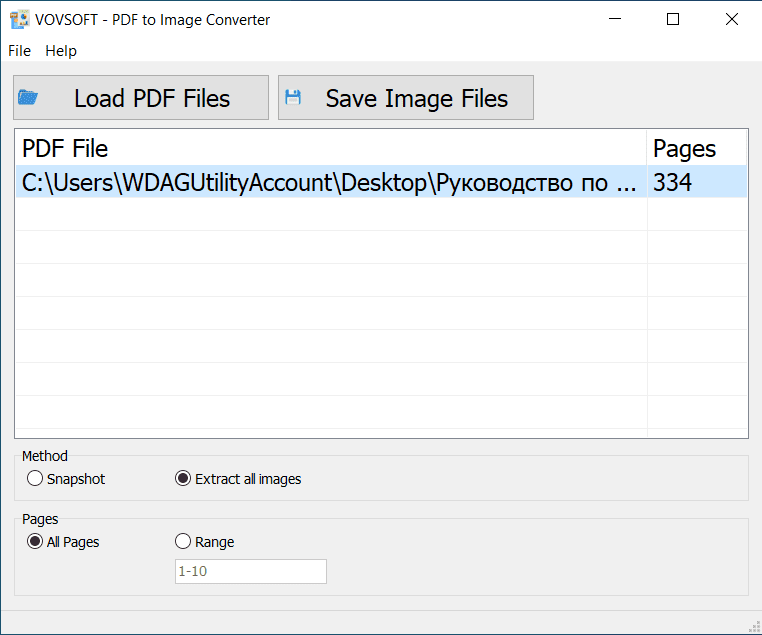Select the Snapshot method radio button
Screen dimensions: 762x635
[36, 479]
